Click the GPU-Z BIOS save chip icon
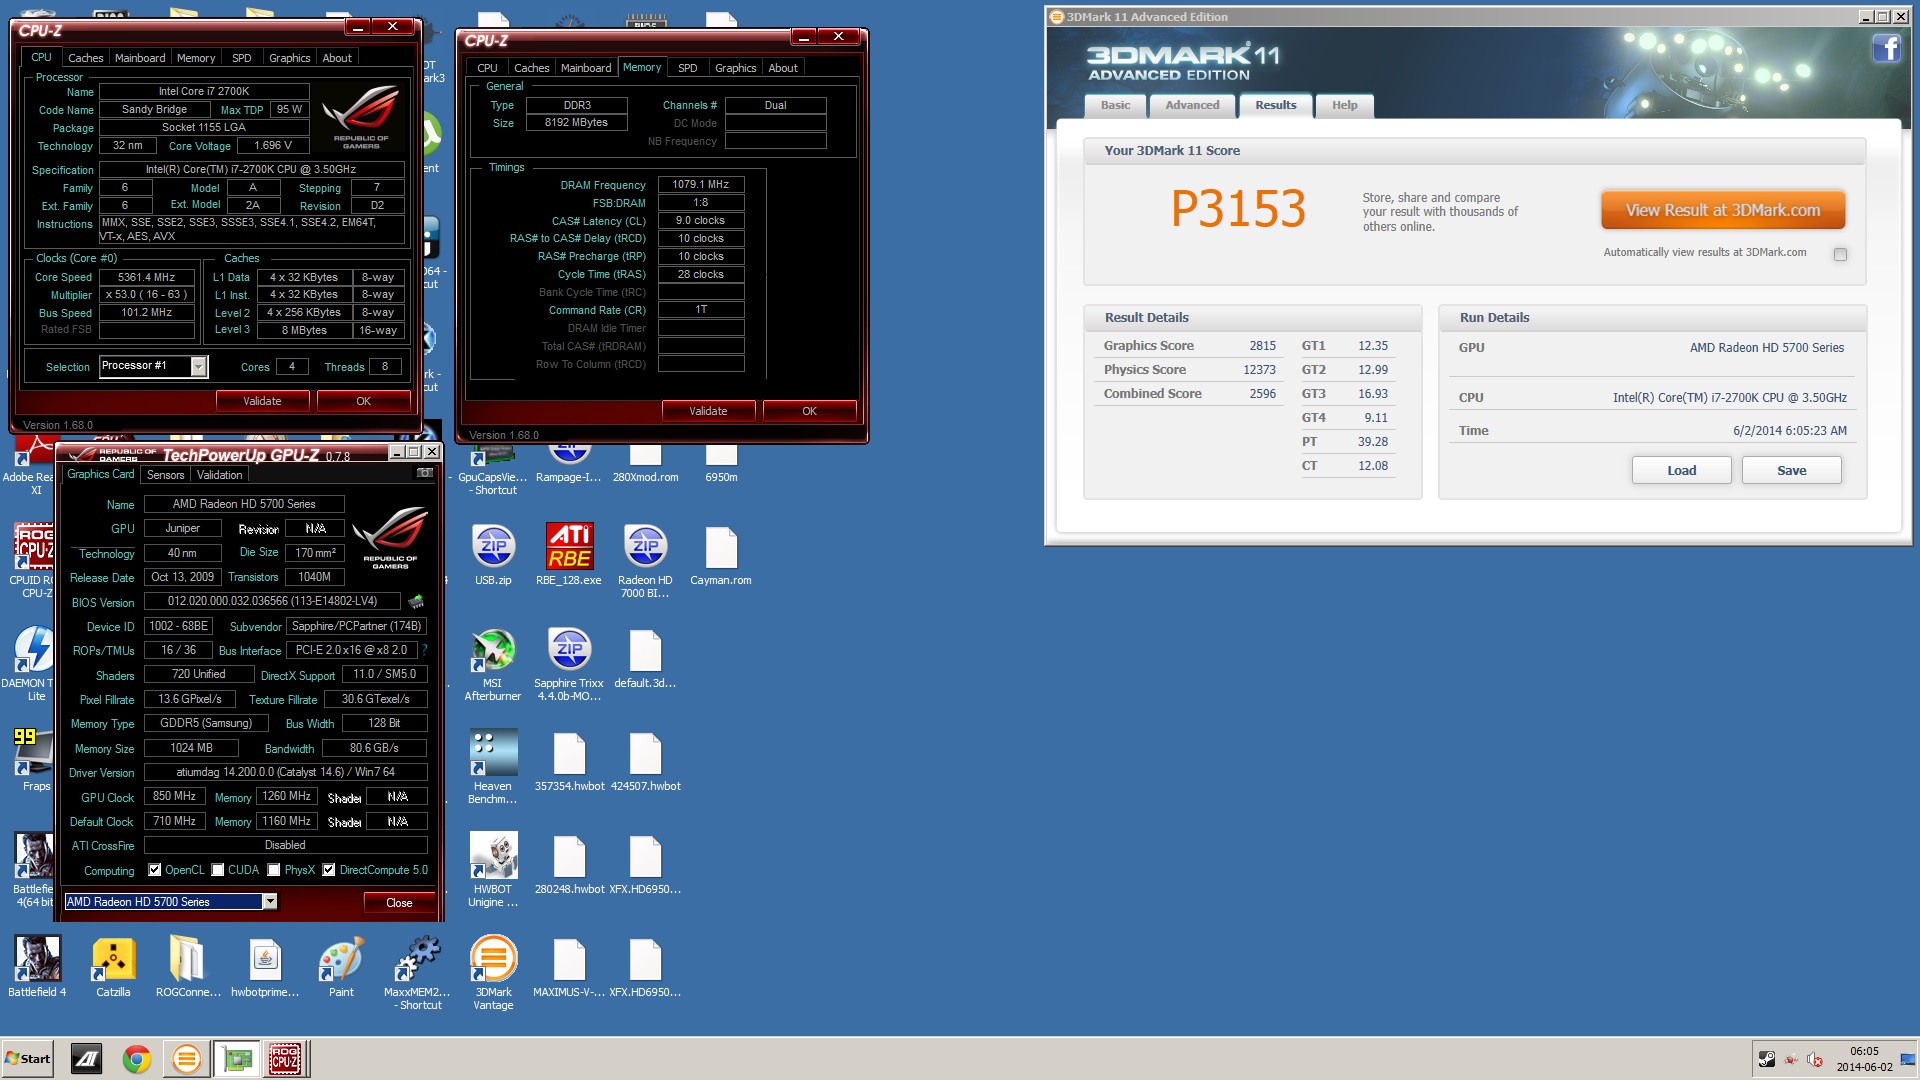The height and width of the screenshot is (1080, 1920). [x=416, y=601]
